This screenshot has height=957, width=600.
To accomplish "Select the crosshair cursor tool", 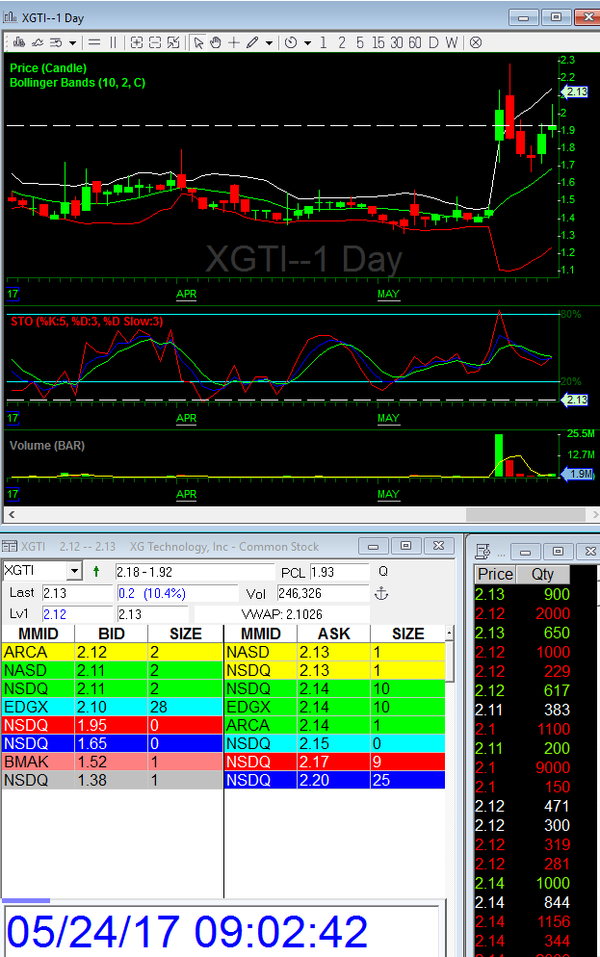I will pos(233,42).
